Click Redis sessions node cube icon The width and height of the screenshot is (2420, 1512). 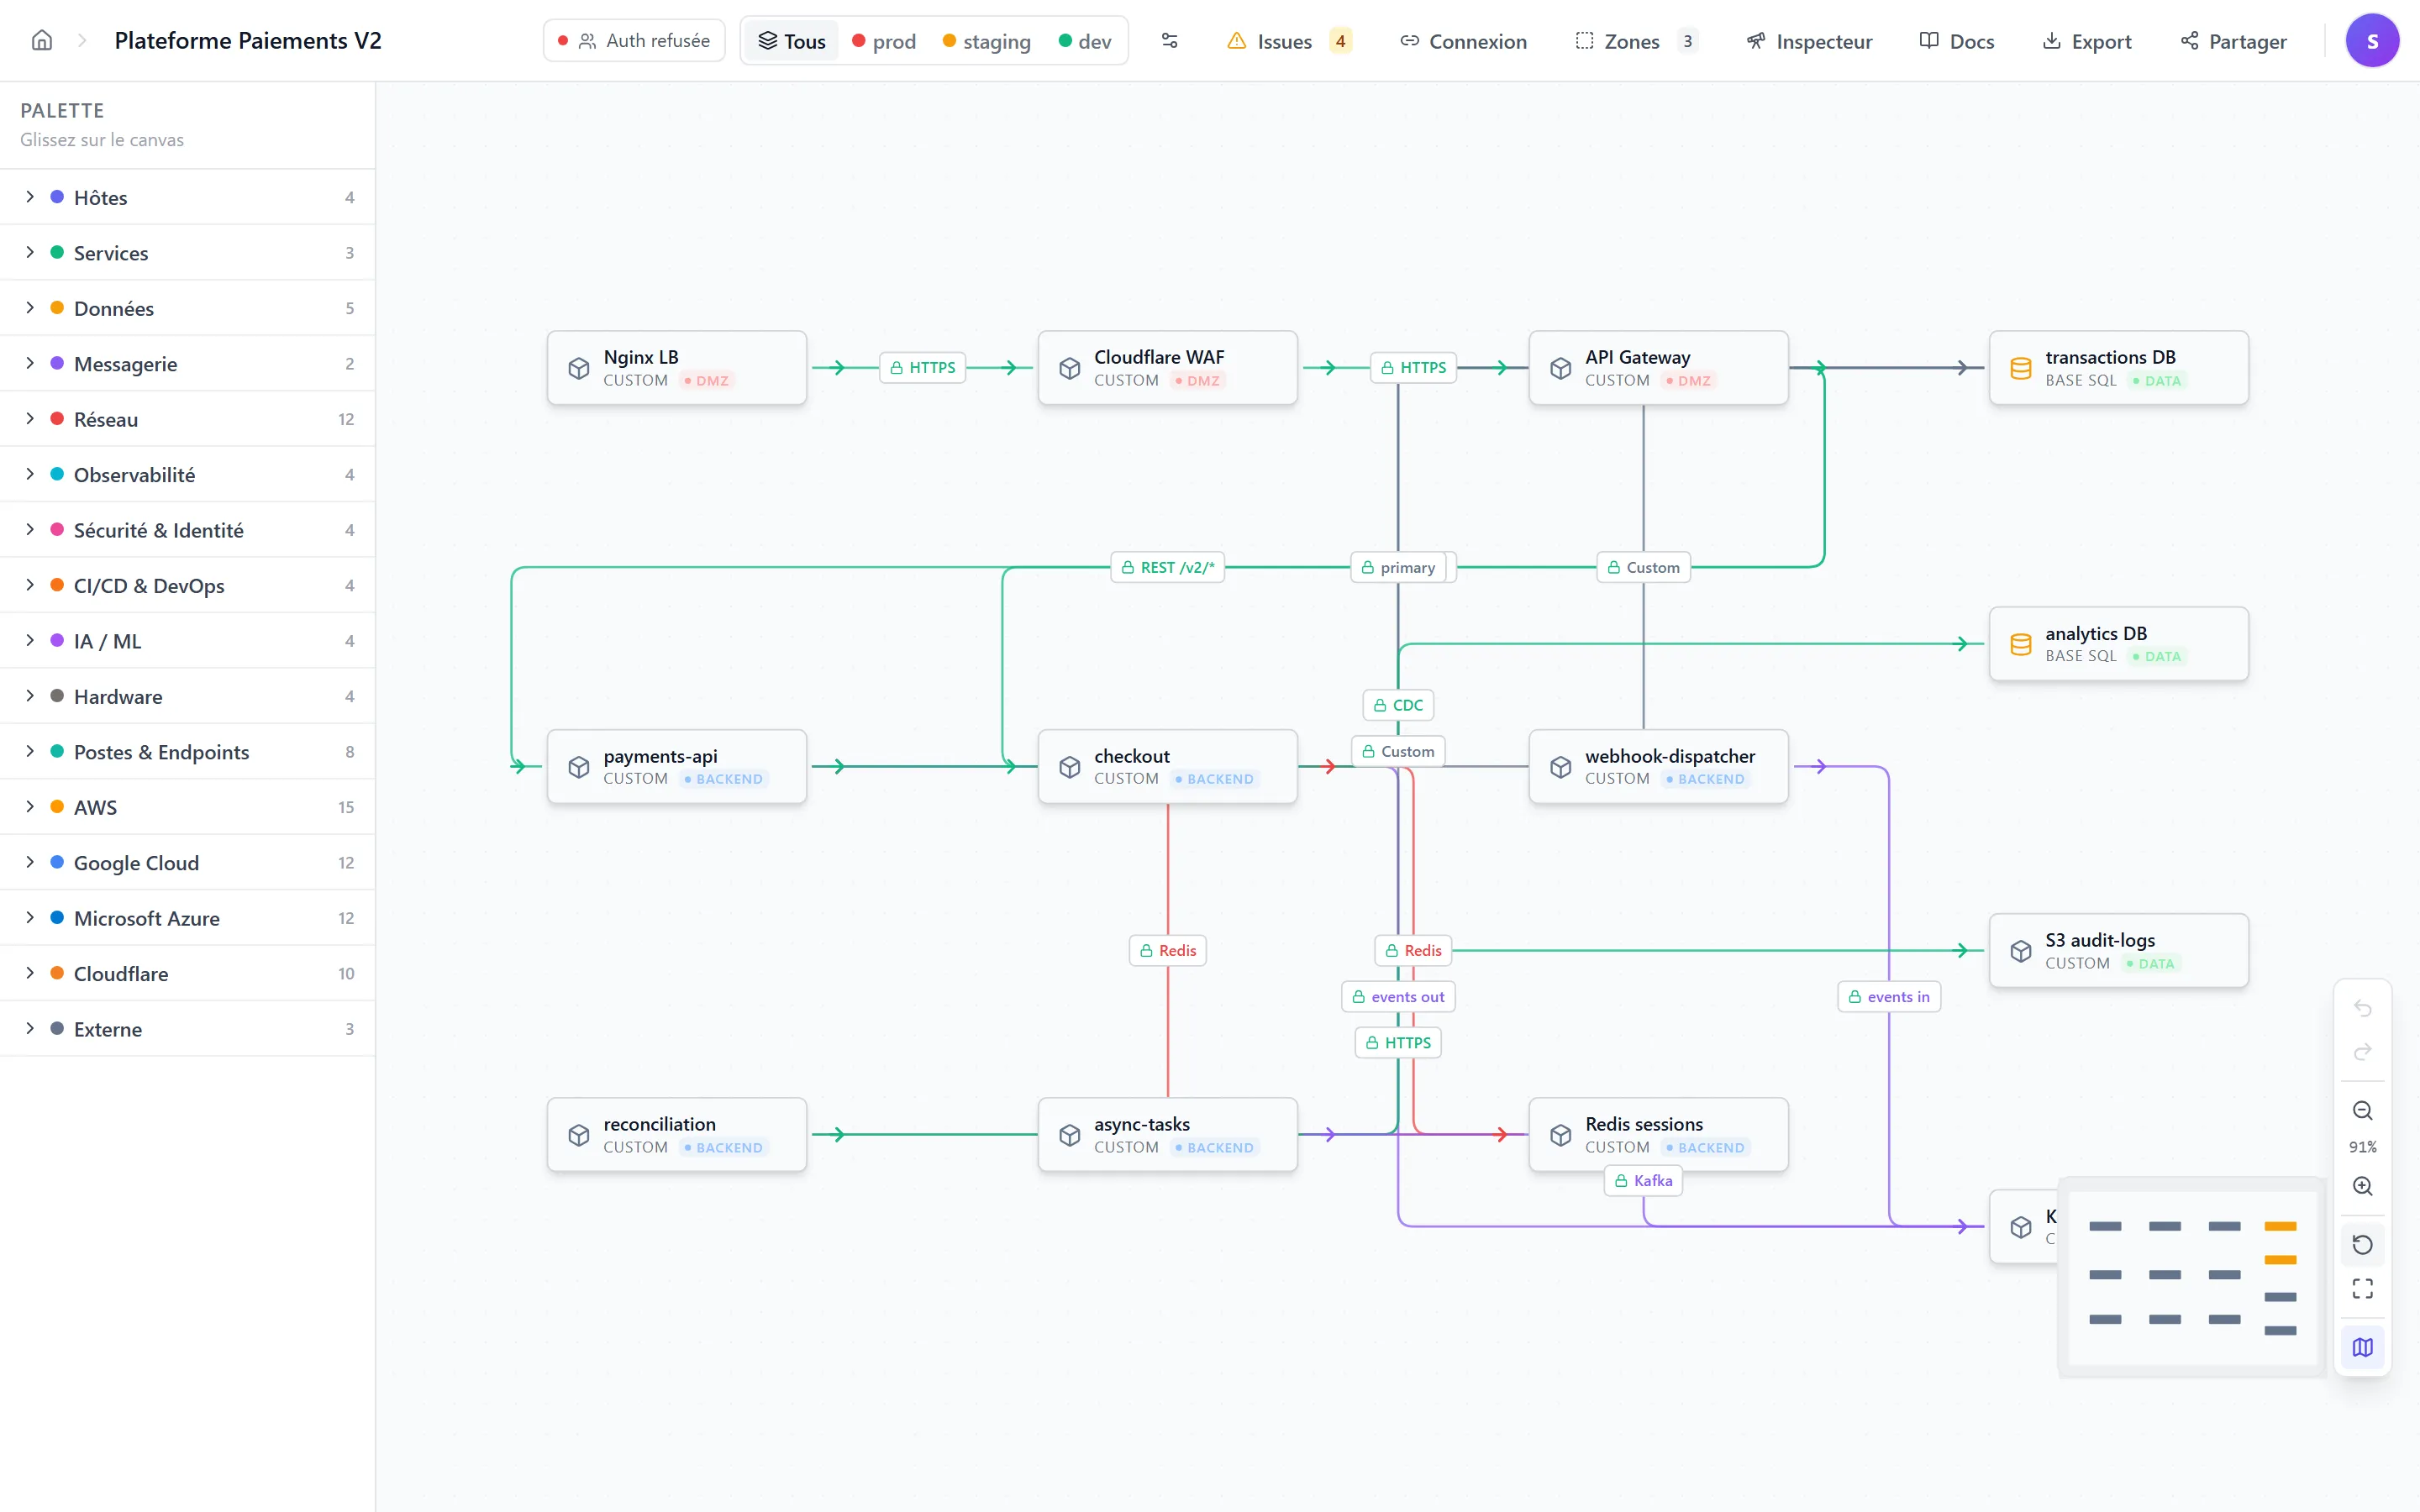(x=1561, y=1135)
